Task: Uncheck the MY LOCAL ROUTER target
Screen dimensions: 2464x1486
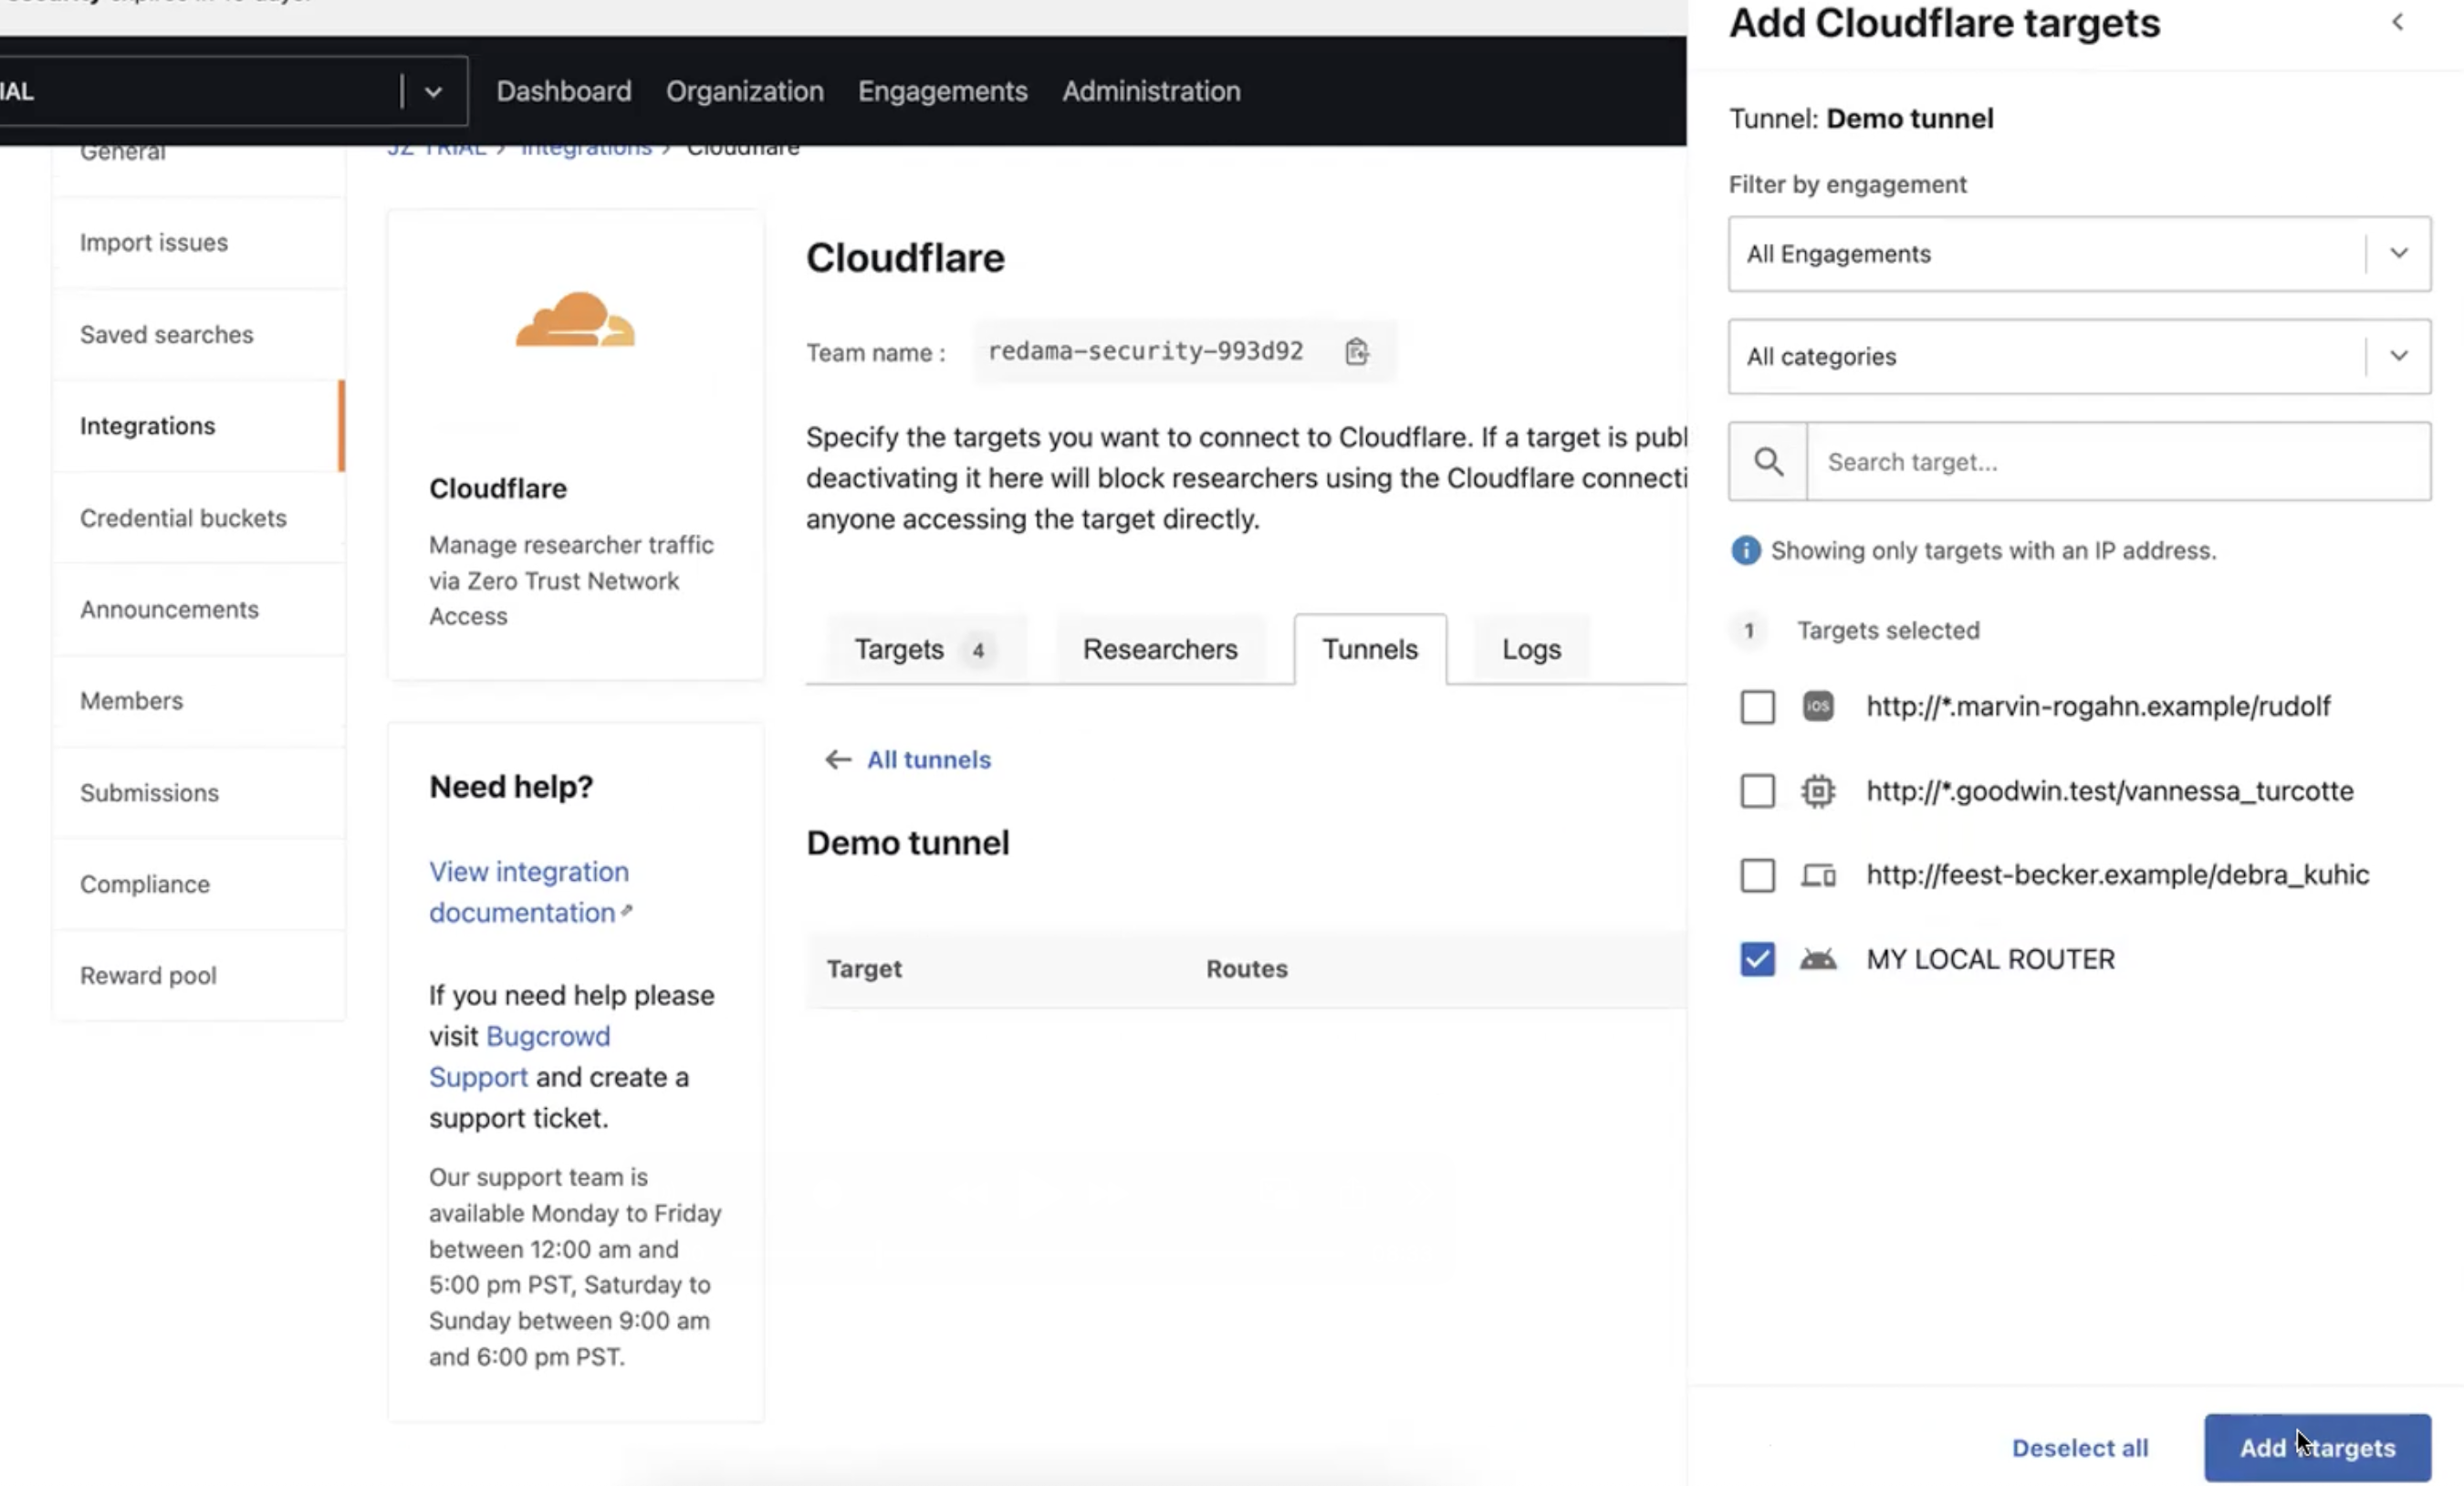Action: coord(1757,959)
